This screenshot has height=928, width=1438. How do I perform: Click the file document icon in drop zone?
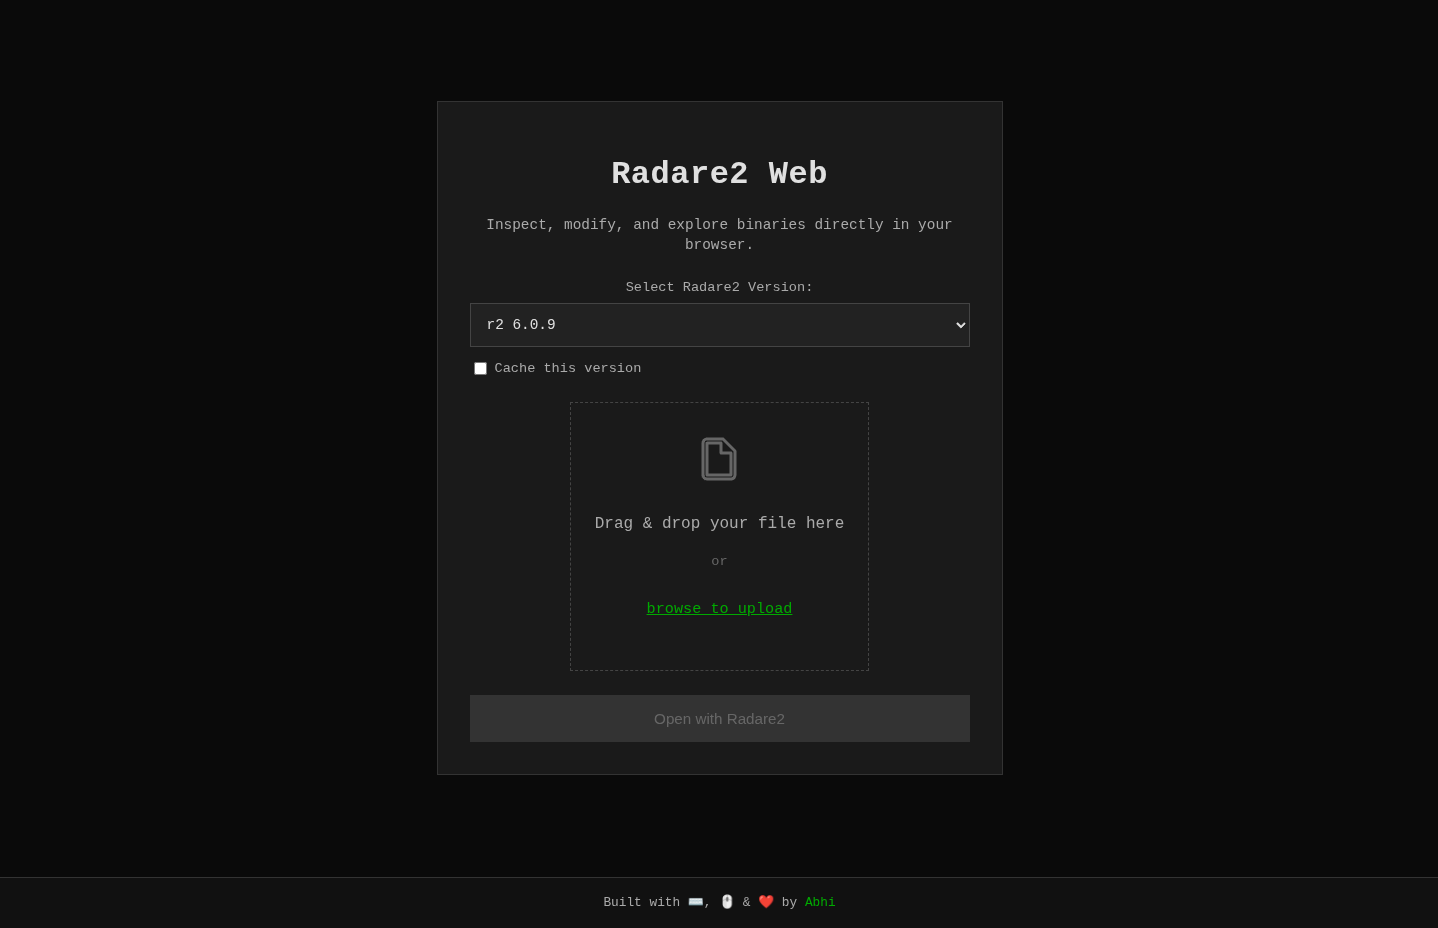[x=719, y=459]
